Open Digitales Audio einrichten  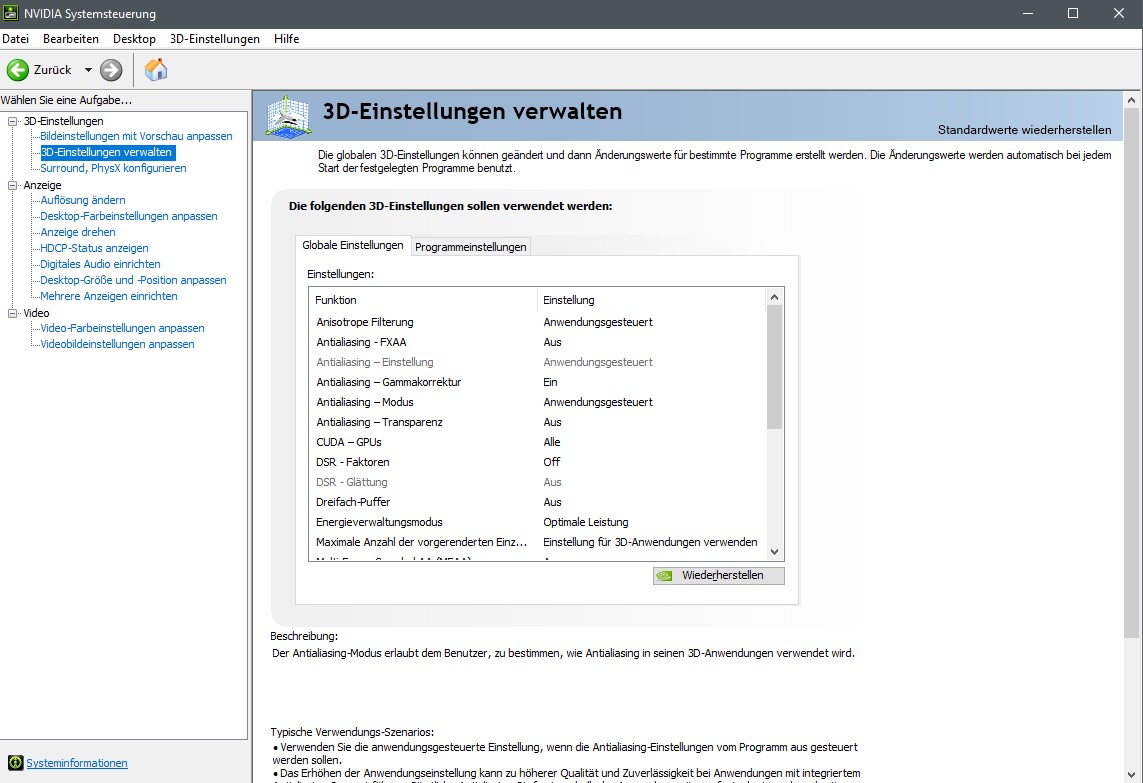tap(100, 264)
